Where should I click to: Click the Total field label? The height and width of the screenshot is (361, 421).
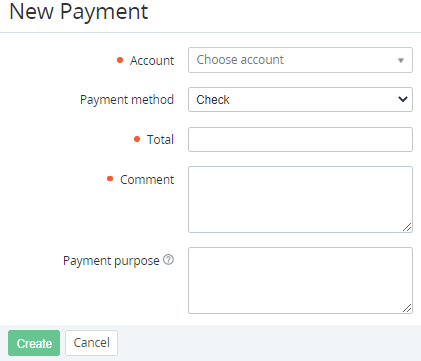(x=160, y=139)
